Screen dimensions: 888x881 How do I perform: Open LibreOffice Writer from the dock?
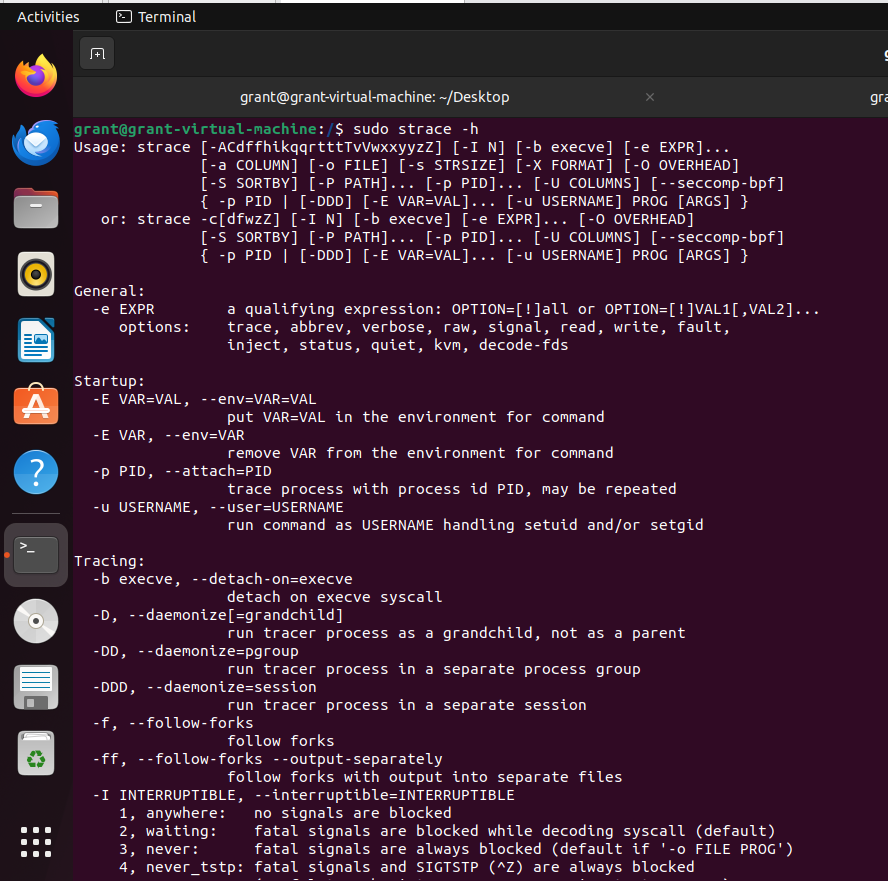click(x=36, y=340)
